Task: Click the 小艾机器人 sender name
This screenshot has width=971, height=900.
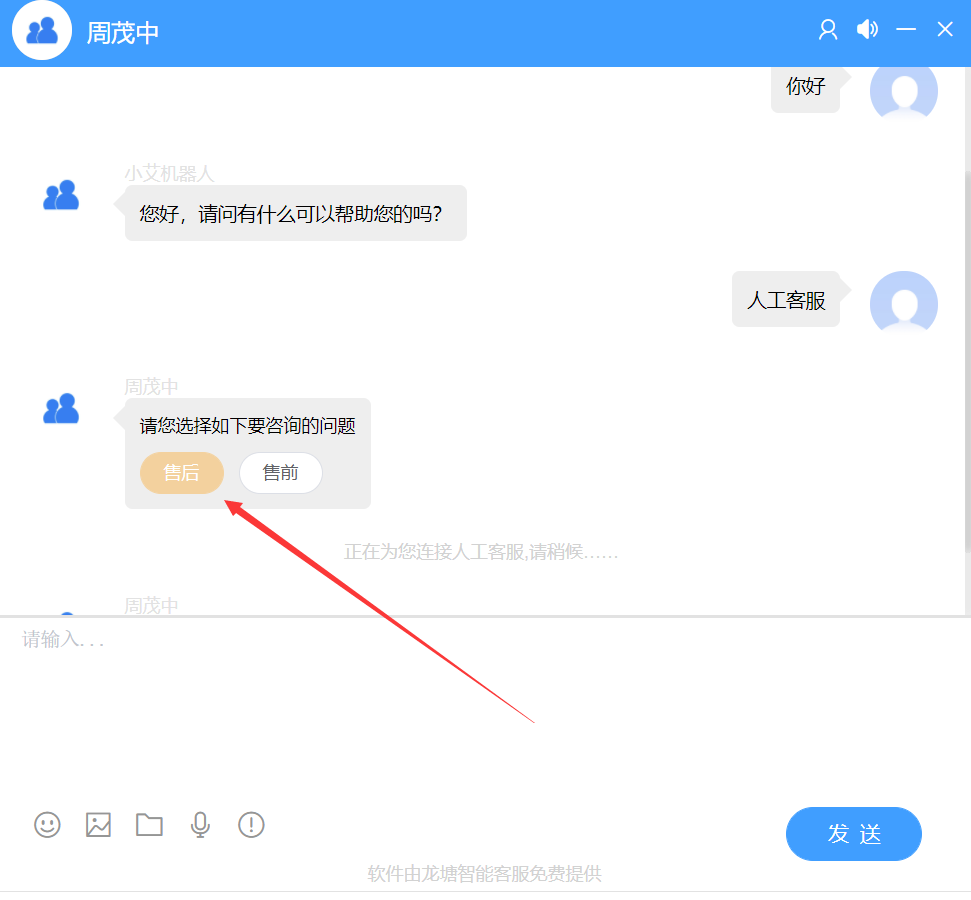Action: pyautogui.click(x=169, y=173)
